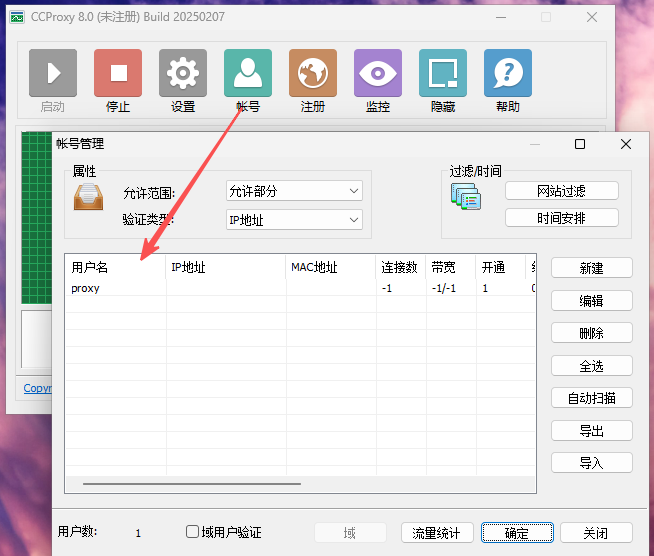Click the 过滤/时间 stacked windows icon
Image resolution: width=654 pixels, height=556 pixels.
click(x=466, y=196)
